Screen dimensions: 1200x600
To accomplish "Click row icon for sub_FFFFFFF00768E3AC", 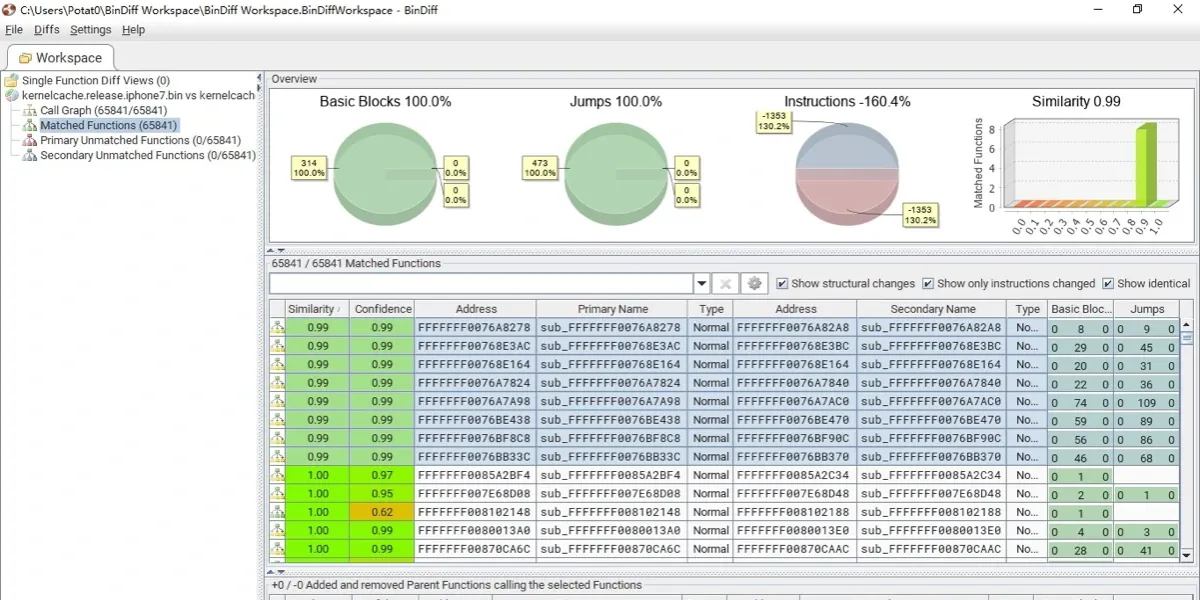I will pyautogui.click(x=278, y=346).
